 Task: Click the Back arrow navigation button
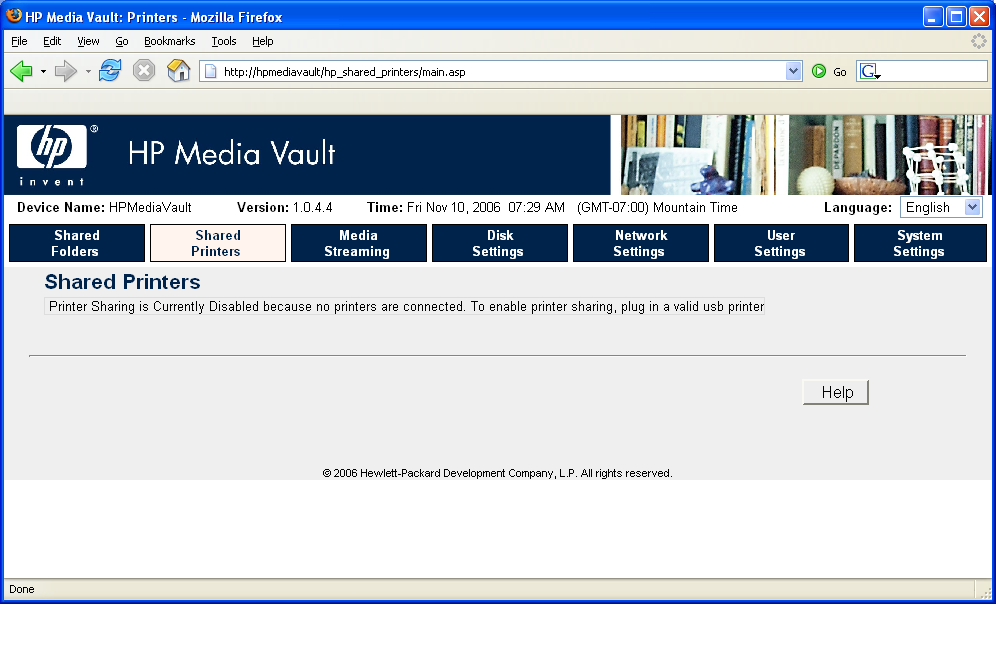coord(22,71)
